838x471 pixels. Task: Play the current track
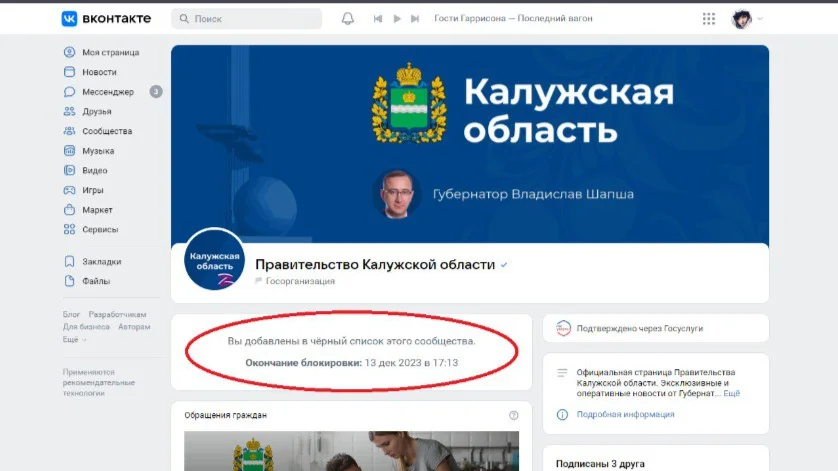click(x=397, y=19)
